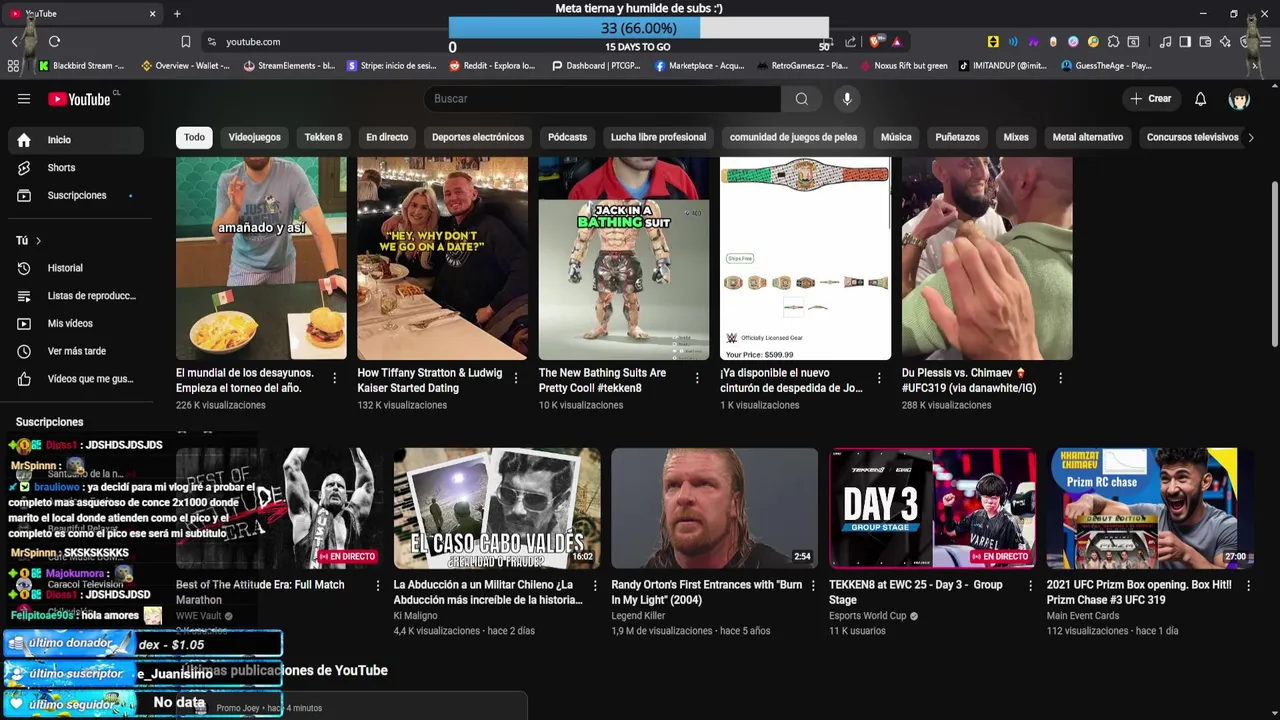Click the Brave Shields lion icon
Screen dimensions: 1280x720
tap(875, 42)
